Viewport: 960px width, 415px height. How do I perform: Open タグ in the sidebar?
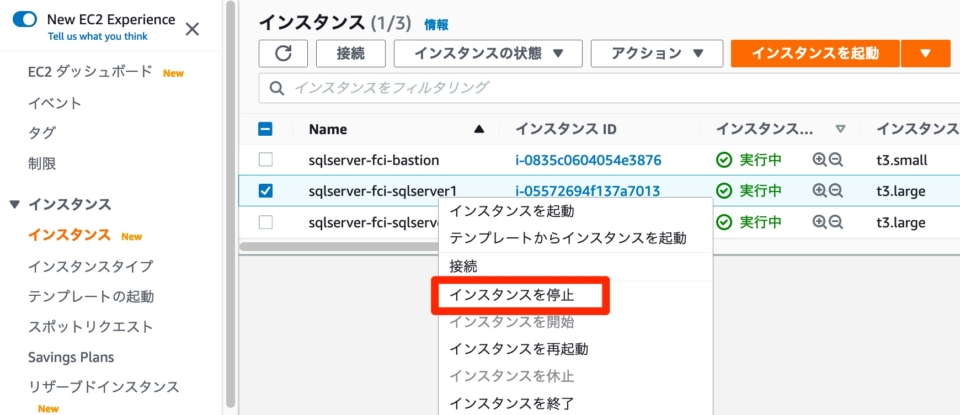point(42,133)
